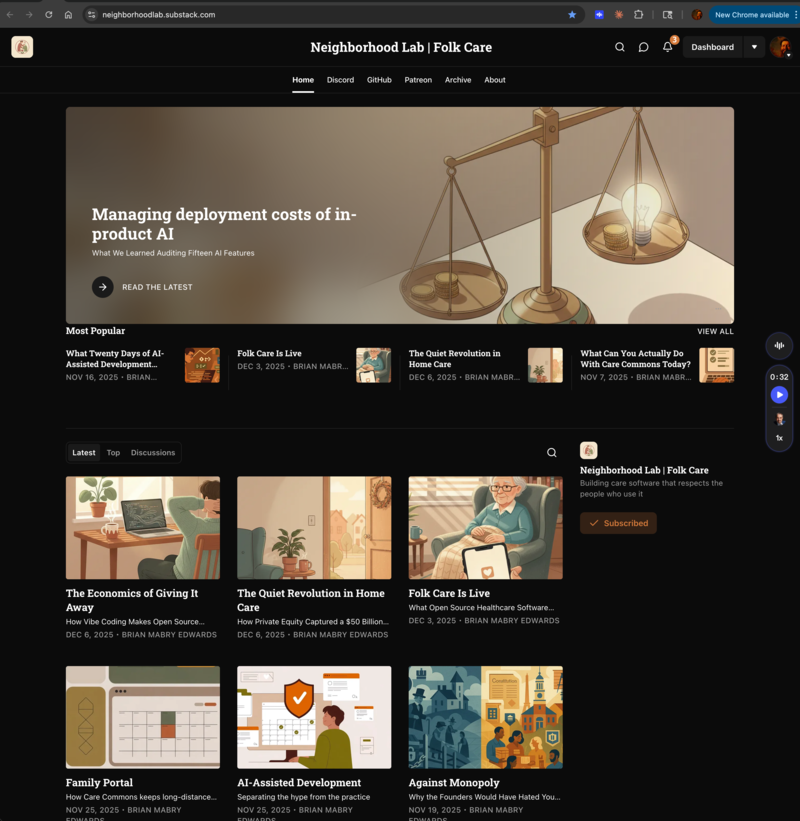Image resolution: width=800 pixels, height=821 pixels.
Task: Click the search icon in the Substack header
Action: coord(620,47)
